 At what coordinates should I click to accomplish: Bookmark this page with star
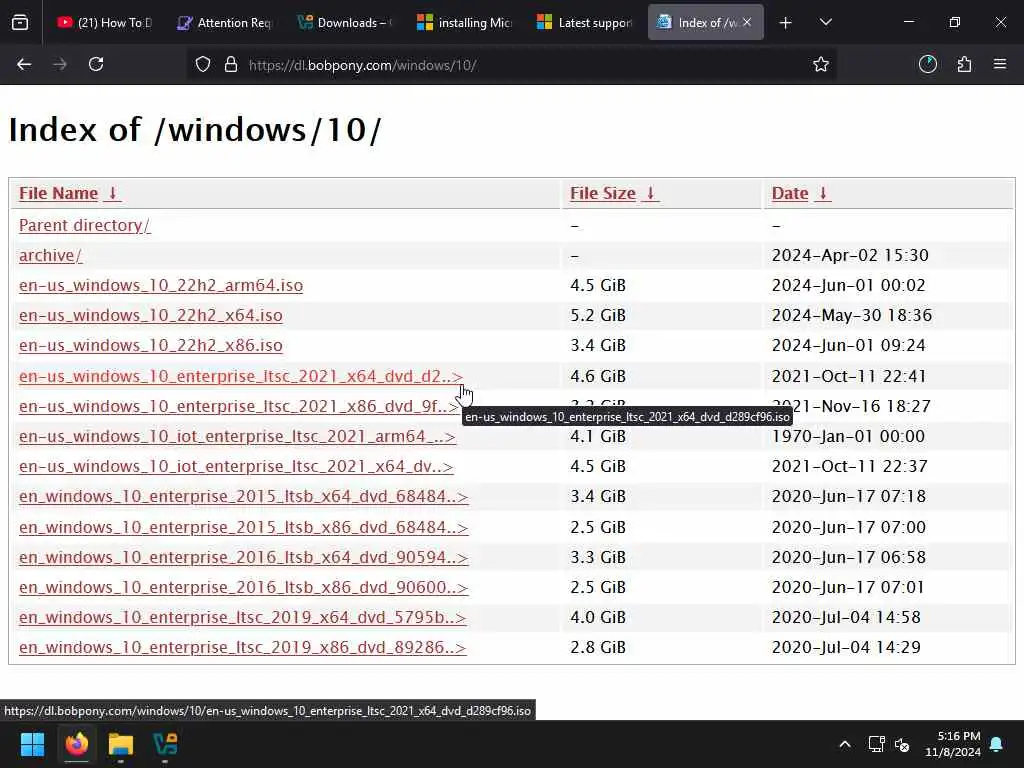pos(821,64)
